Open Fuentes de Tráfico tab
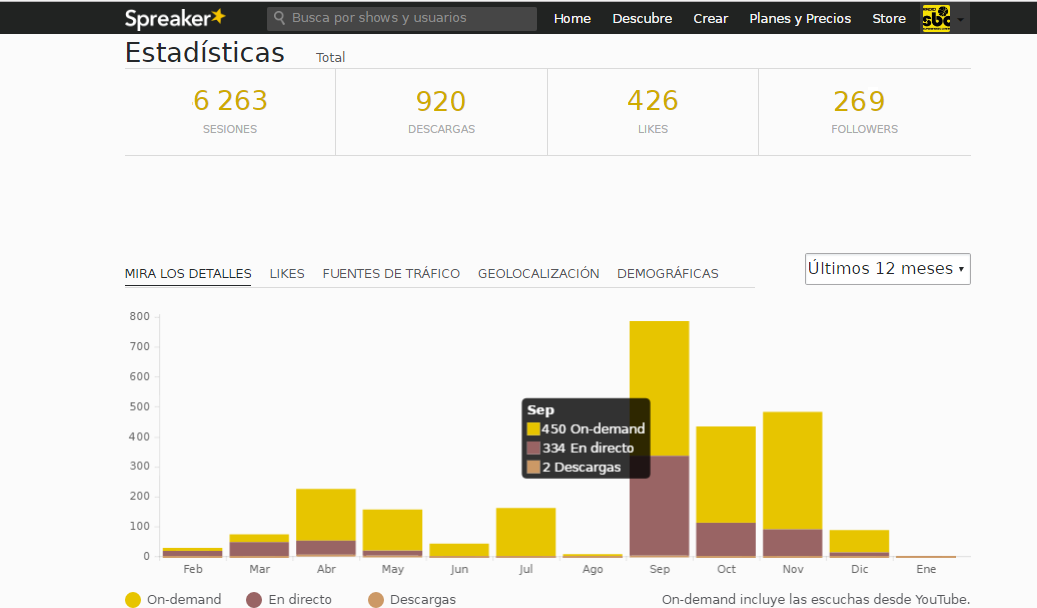This screenshot has height=608, width=1037. [x=391, y=274]
